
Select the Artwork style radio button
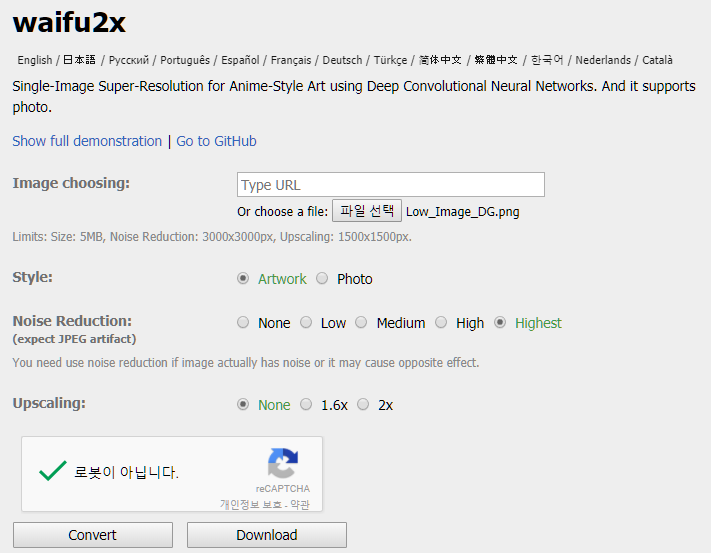[243, 278]
